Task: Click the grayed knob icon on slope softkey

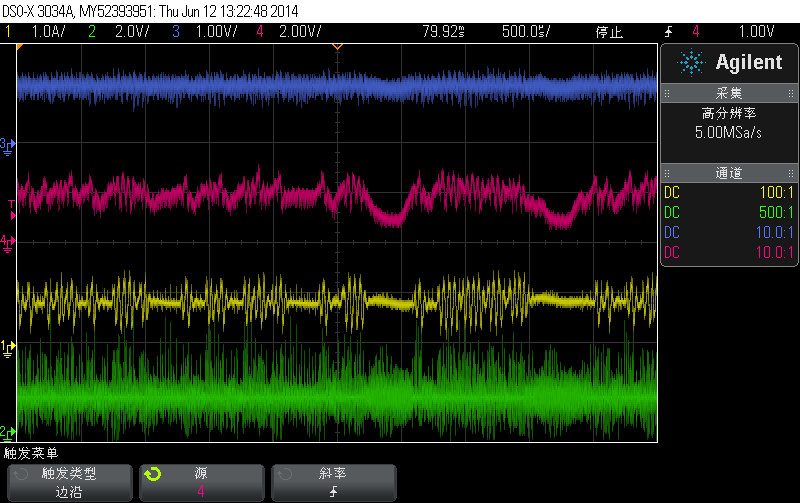Action: tap(285, 474)
